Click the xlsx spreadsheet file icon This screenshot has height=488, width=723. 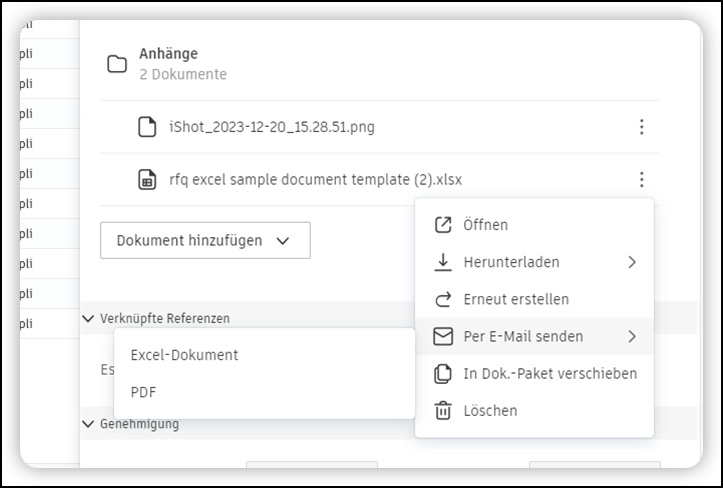[147, 180]
